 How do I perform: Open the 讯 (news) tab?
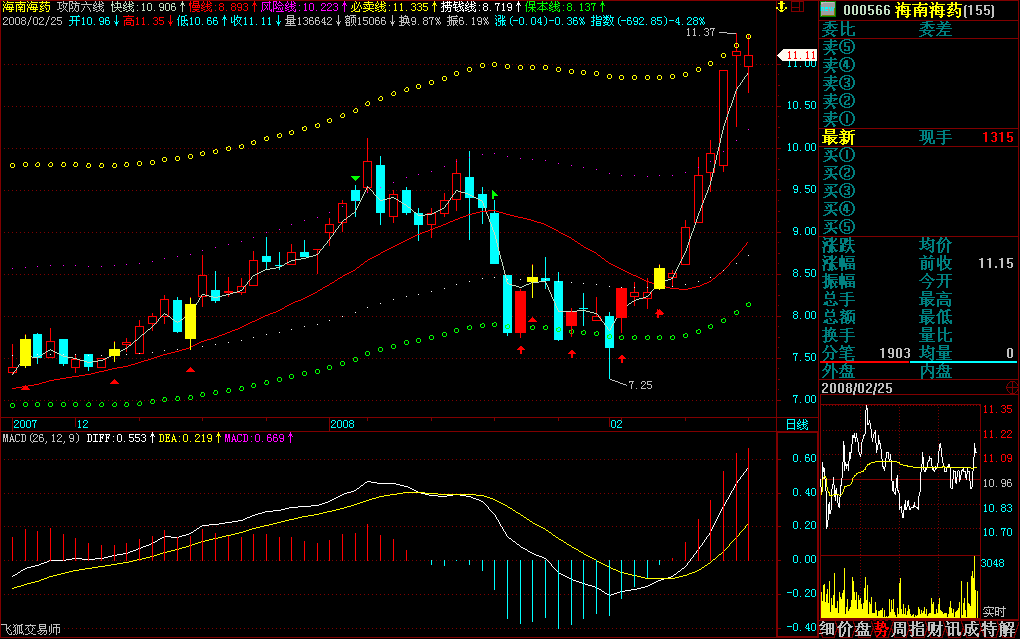(953, 629)
